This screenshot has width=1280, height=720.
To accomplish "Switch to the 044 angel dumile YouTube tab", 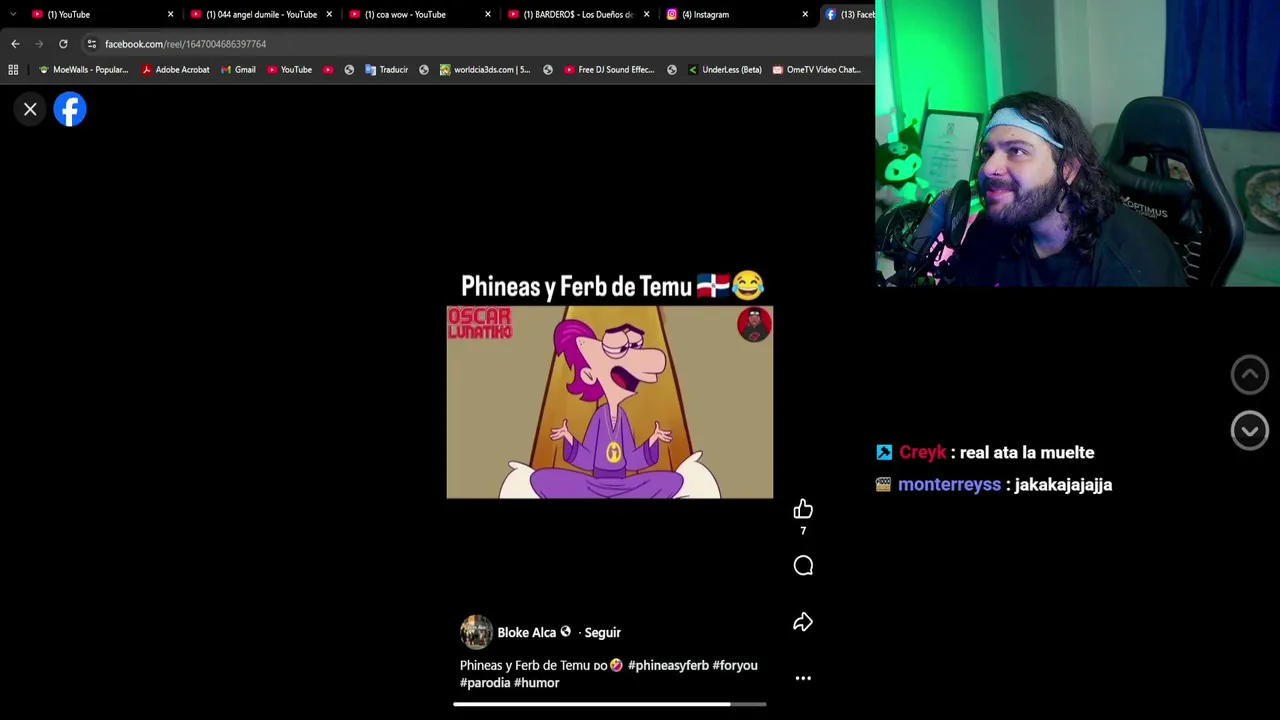I will tap(261, 14).
